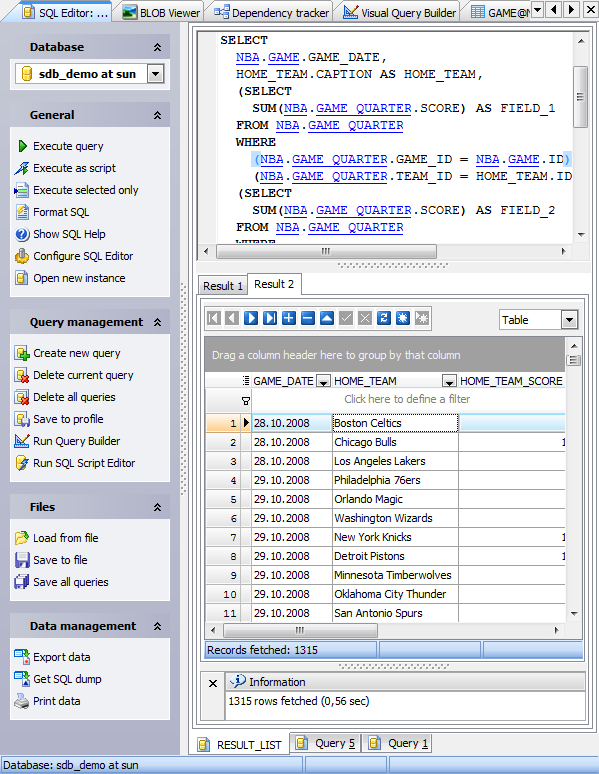Collapse the General panel section

(x=158, y=116)
